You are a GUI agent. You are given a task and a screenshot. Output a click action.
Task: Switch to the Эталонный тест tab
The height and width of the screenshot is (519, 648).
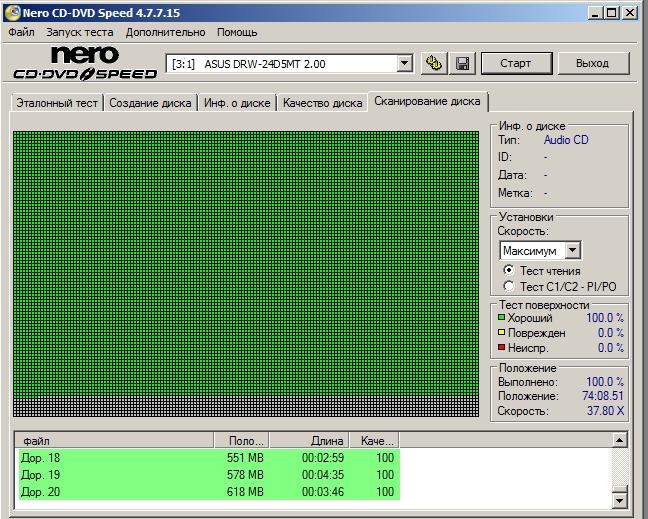[x=57, y=103]
